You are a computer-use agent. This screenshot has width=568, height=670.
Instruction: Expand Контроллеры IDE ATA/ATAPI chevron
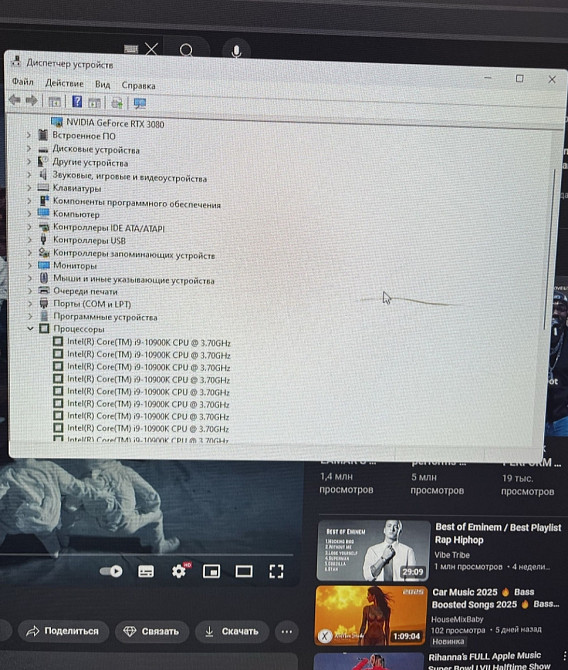[29, 227]
